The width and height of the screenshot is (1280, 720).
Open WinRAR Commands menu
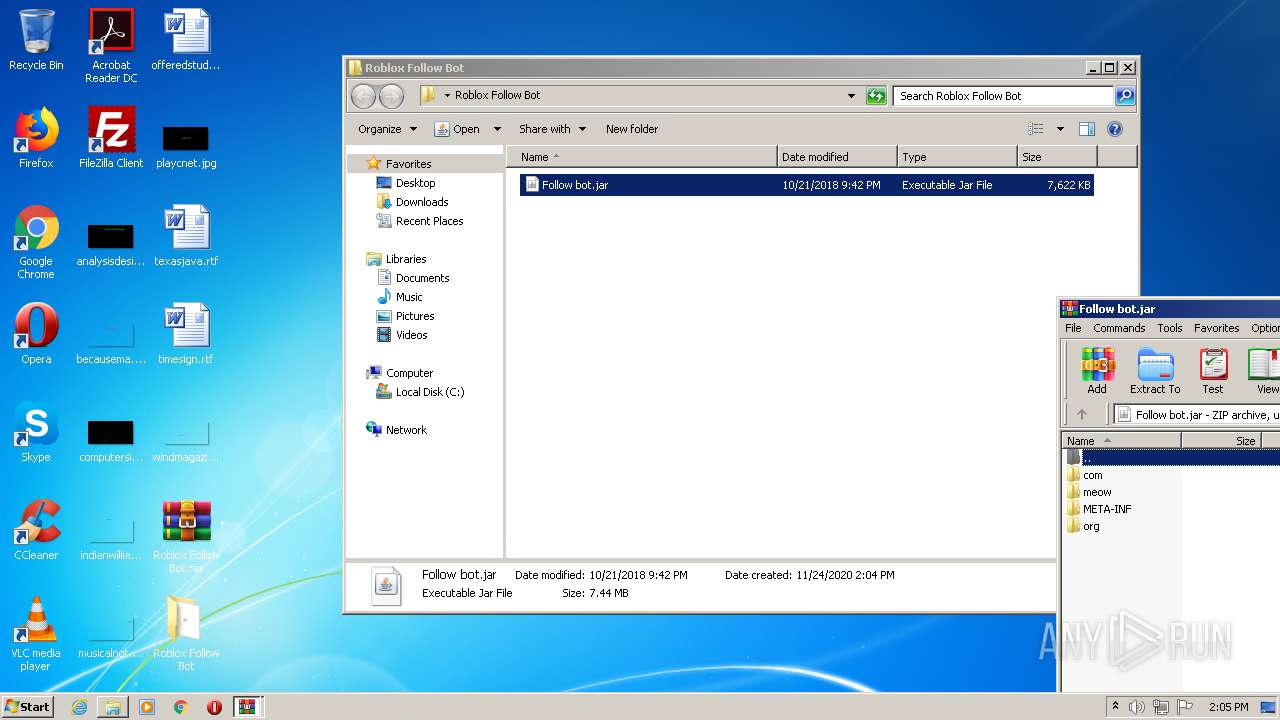1119,328
